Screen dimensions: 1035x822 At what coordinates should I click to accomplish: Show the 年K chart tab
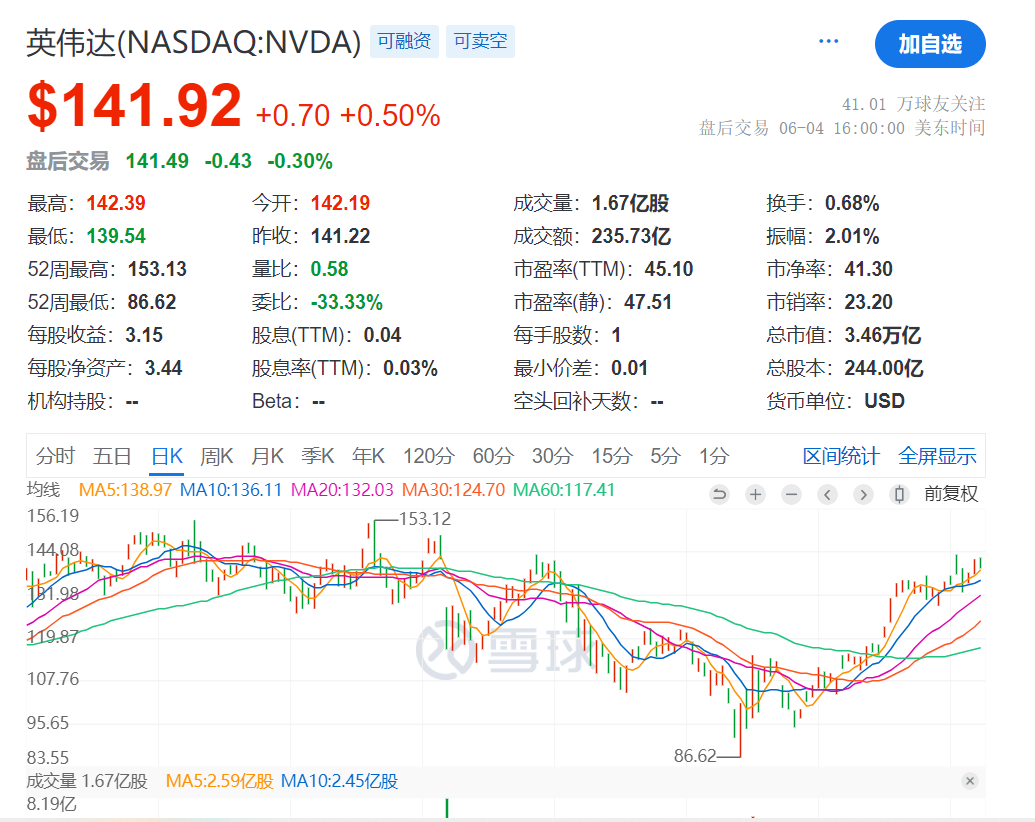(368, 456)
